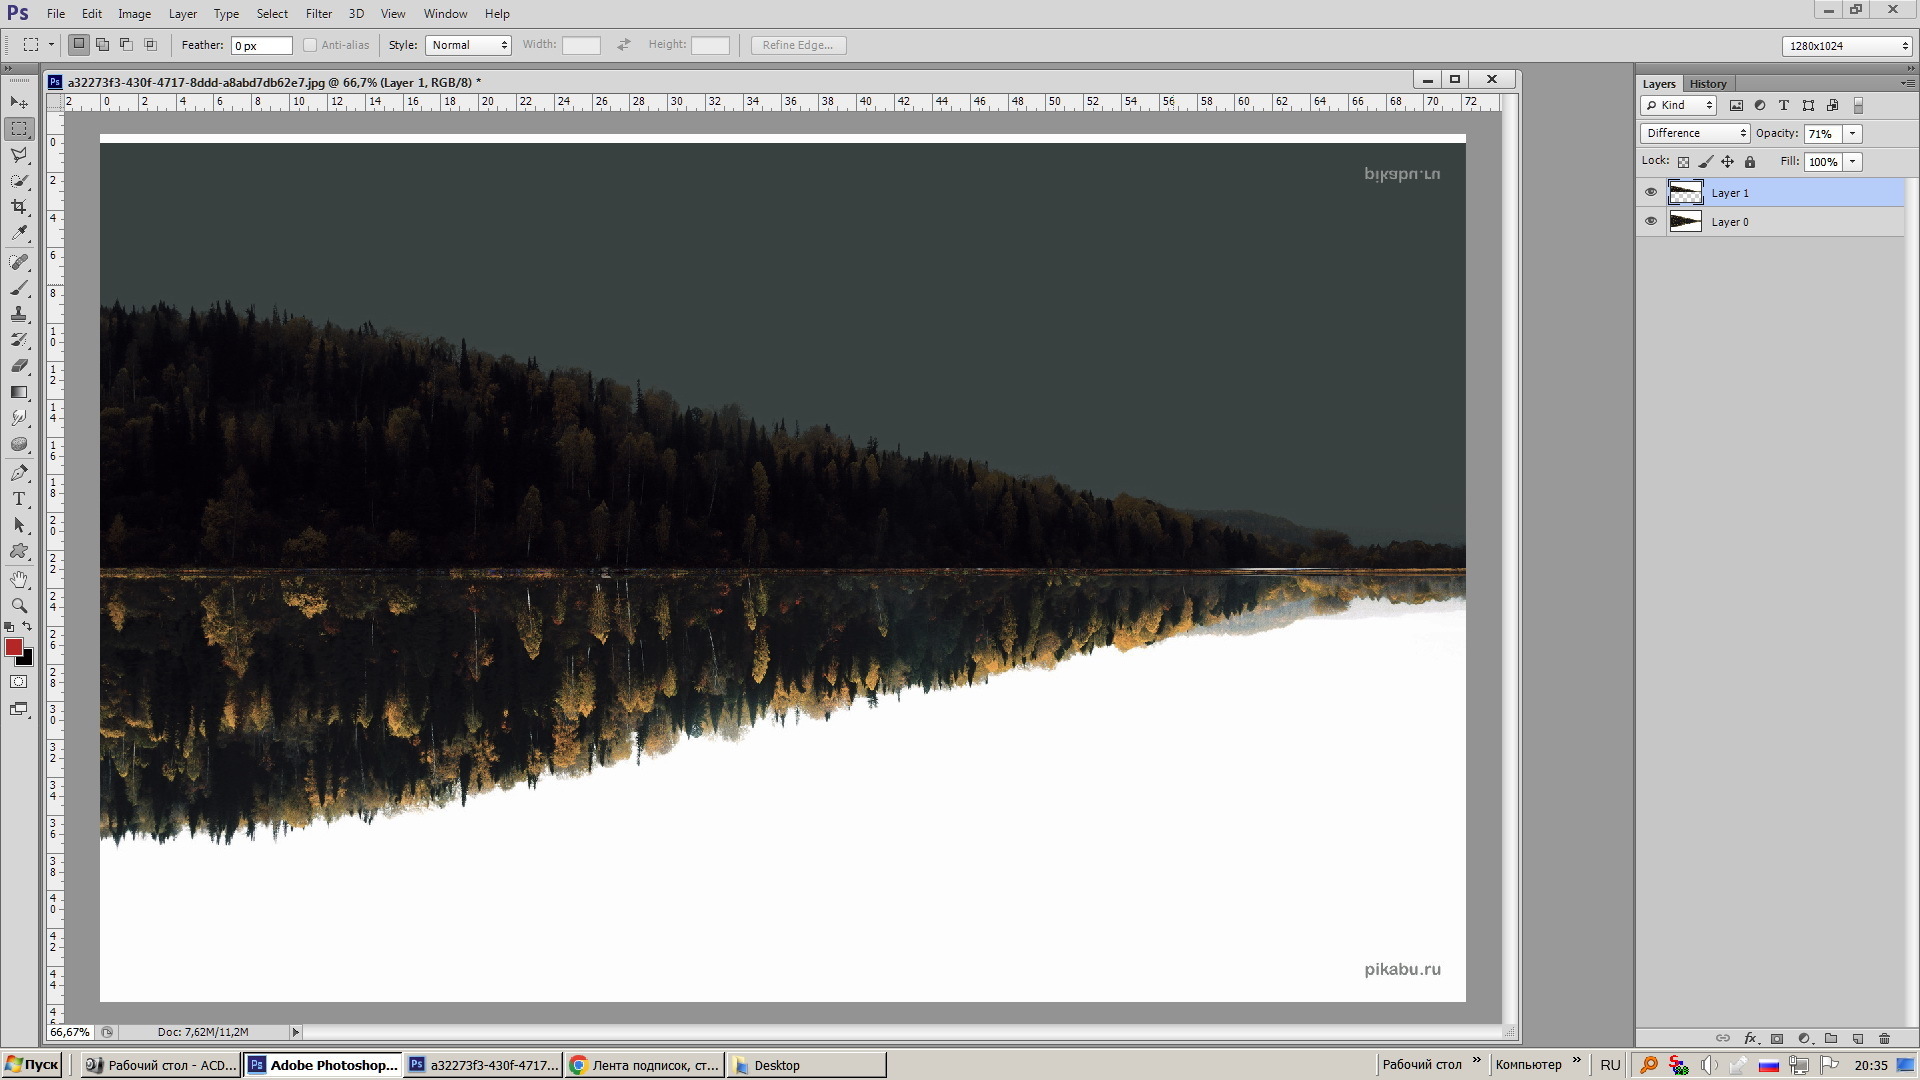Click the delete layer trash icon
1920x1080 pixels.
pyautogui.click(x=1885, y=1039)
